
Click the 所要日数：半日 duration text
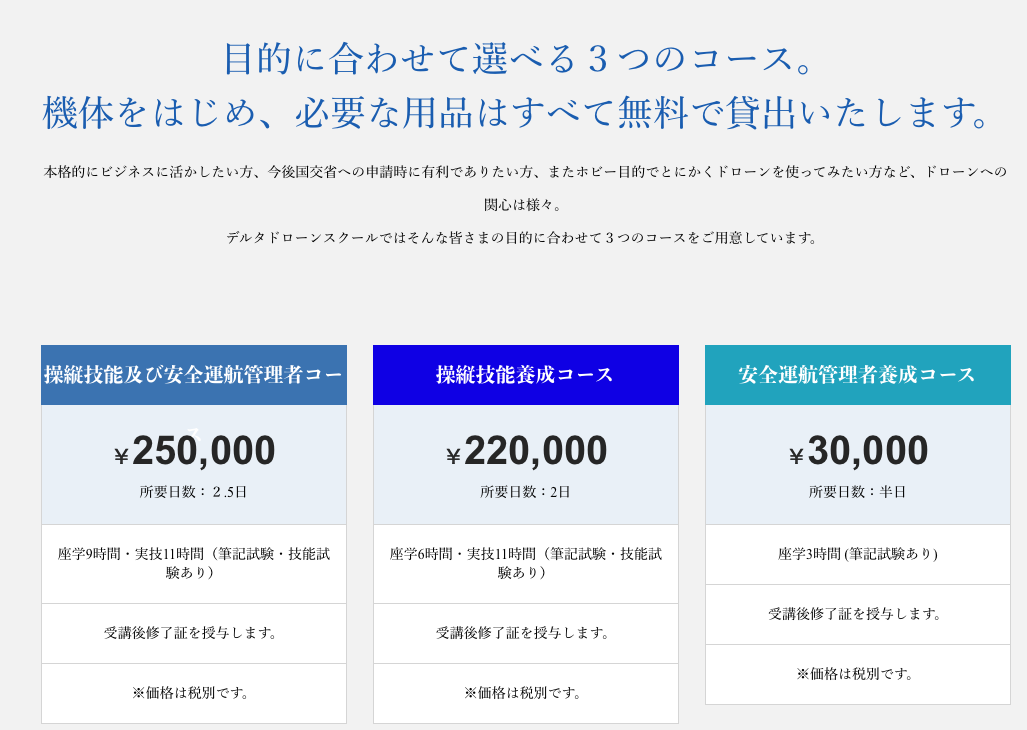[x=857, y=492]
